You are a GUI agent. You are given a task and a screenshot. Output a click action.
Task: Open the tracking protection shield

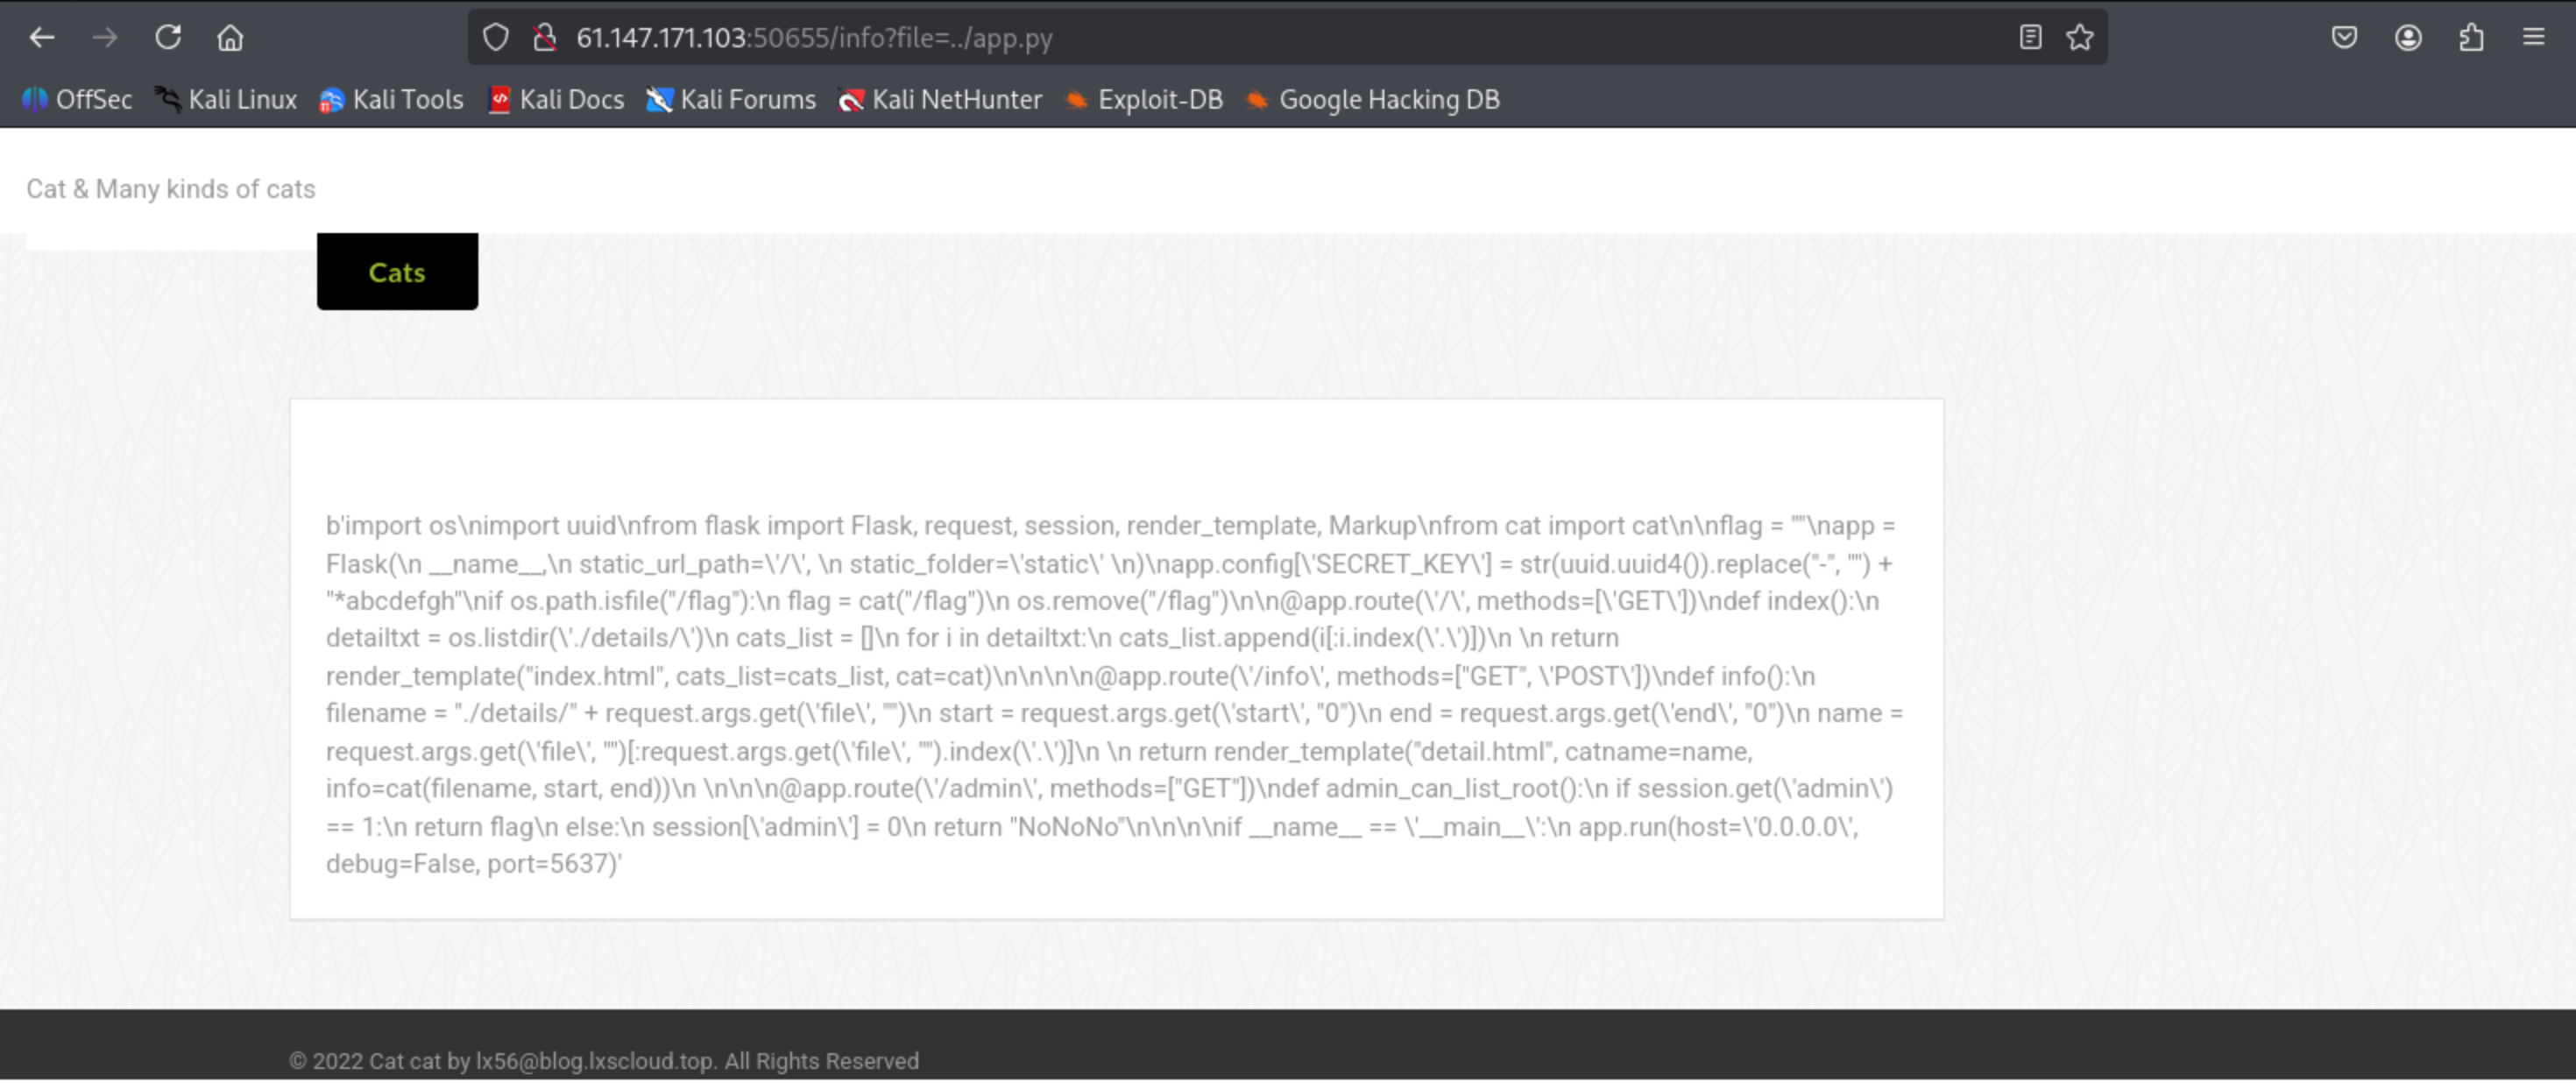[x=496, y=38]
